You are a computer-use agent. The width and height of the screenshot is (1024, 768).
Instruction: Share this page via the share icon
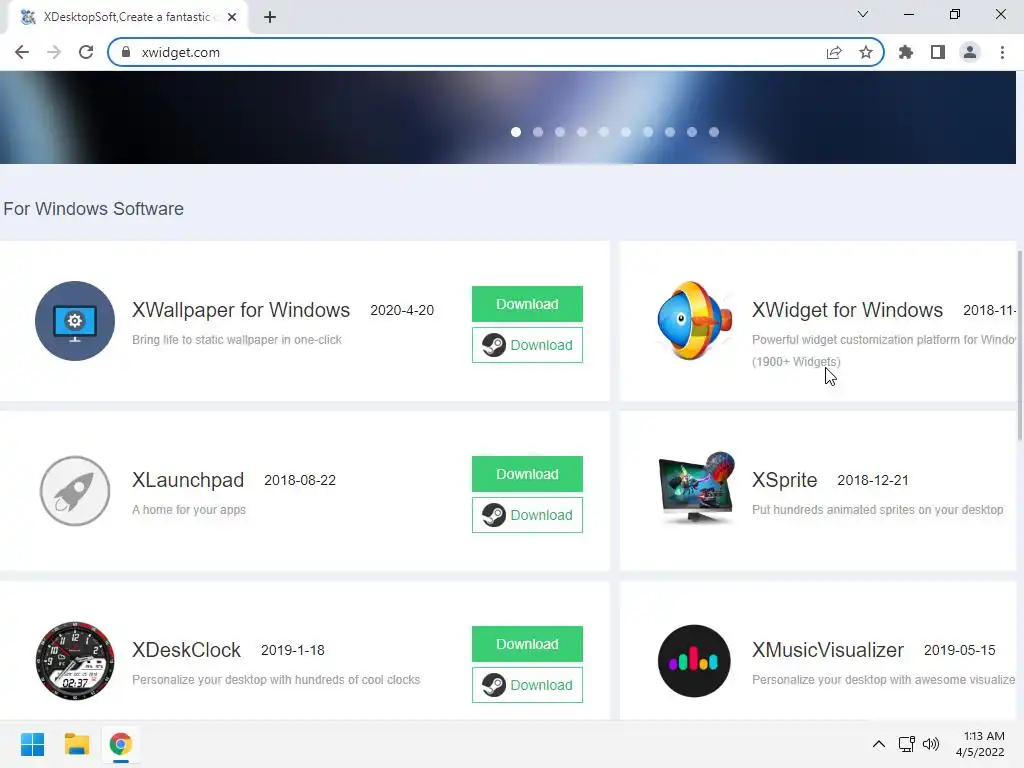(834, 52)
